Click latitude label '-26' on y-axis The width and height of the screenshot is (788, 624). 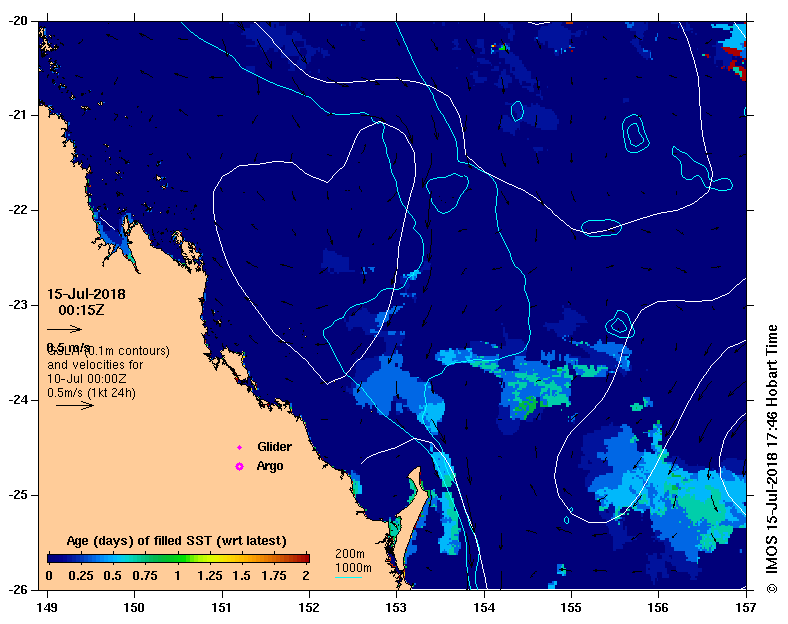click(x=18, y=590)
